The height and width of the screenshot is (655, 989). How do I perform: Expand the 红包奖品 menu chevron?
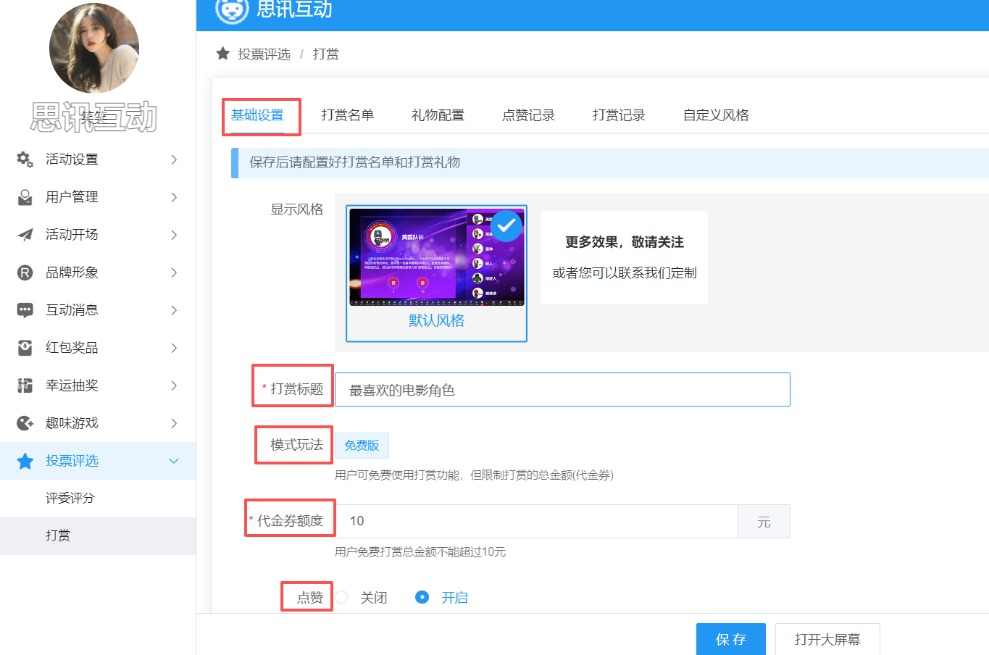click(174, 348)
